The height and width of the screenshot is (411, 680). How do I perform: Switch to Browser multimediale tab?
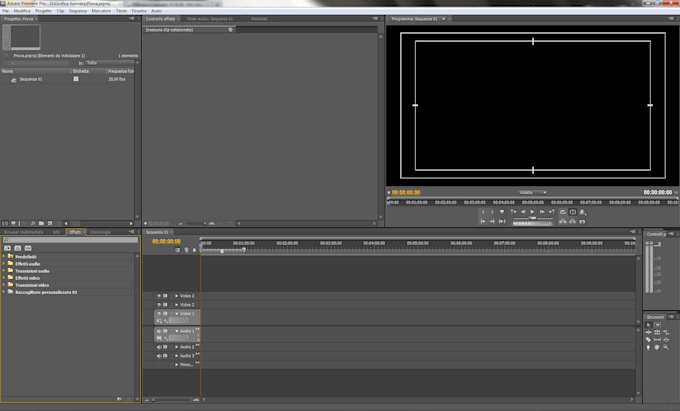click(24, 232)
